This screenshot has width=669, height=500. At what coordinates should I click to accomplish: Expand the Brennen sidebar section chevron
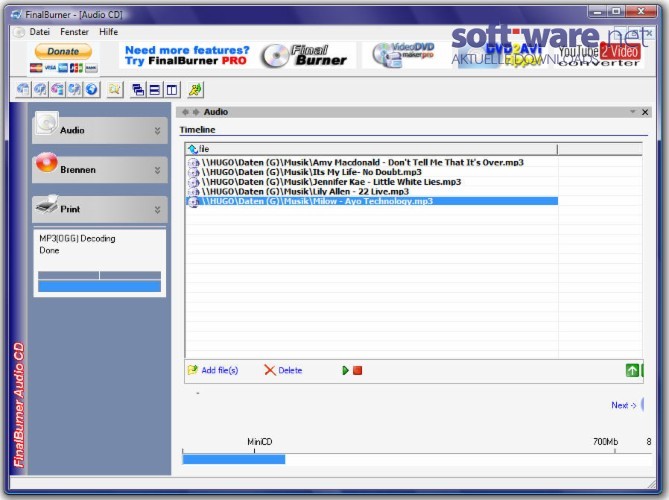point(157,170)
